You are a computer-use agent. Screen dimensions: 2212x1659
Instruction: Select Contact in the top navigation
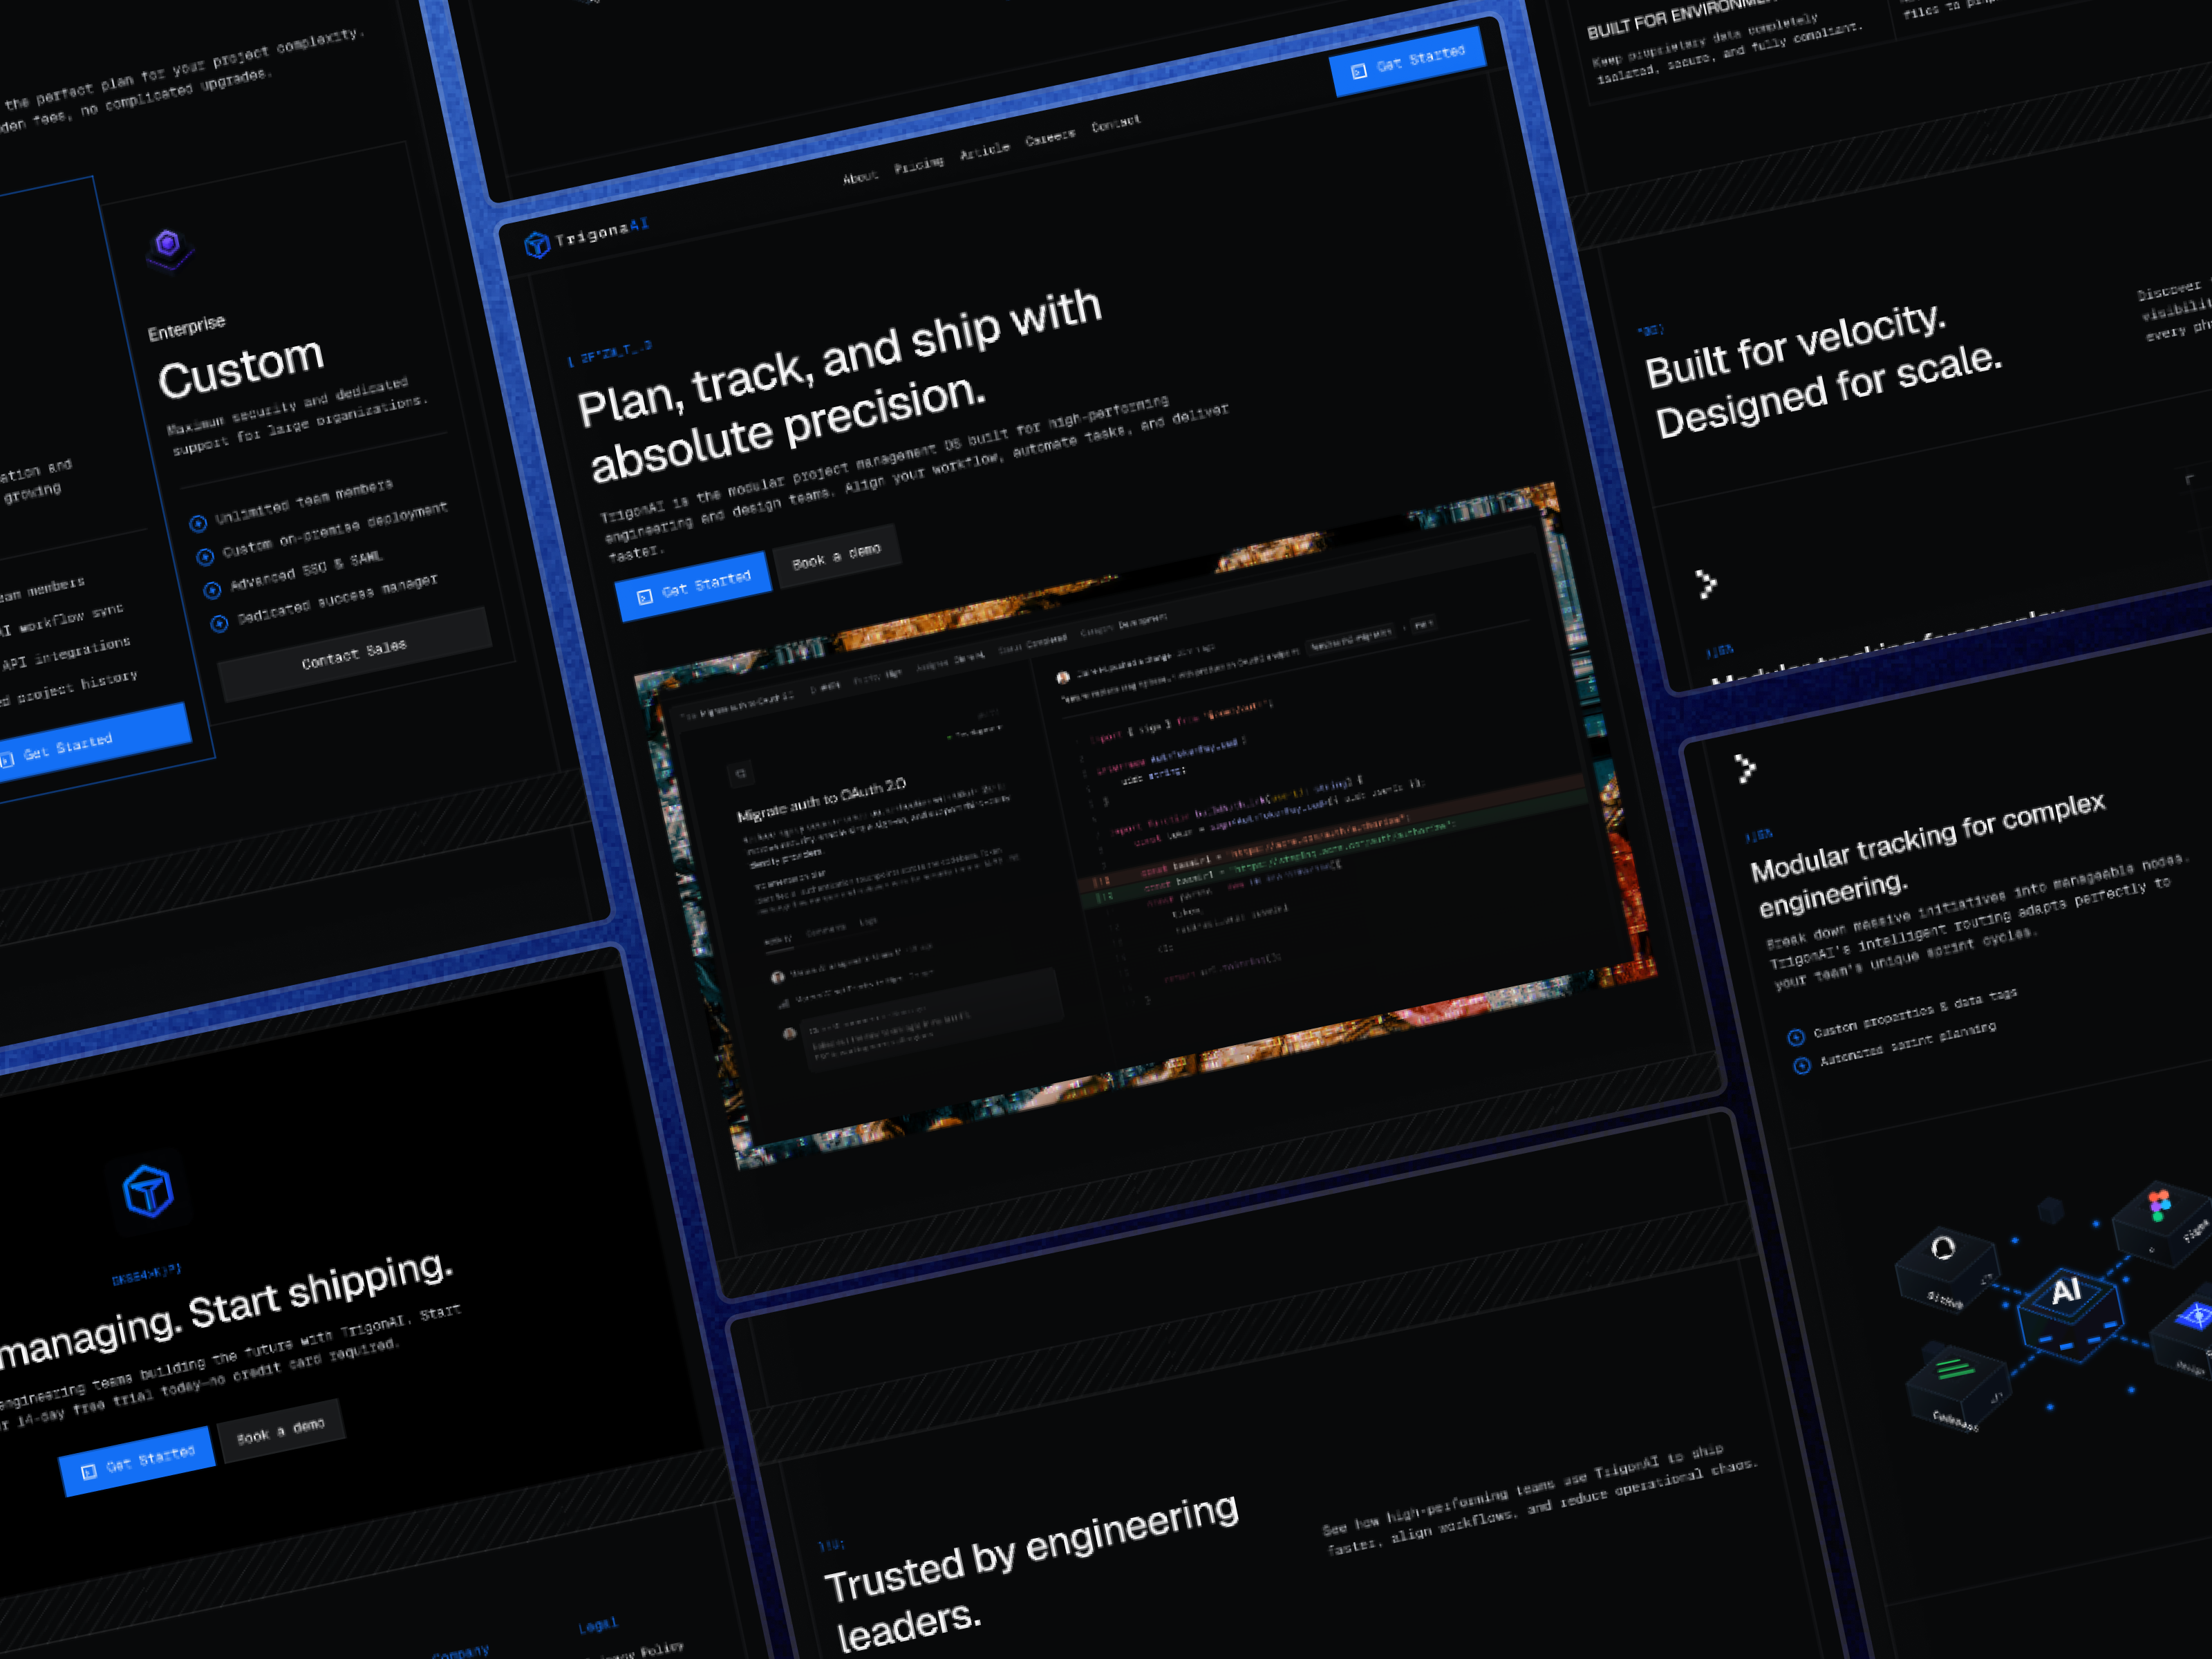pyautogui.click(x=1116, y=123)
